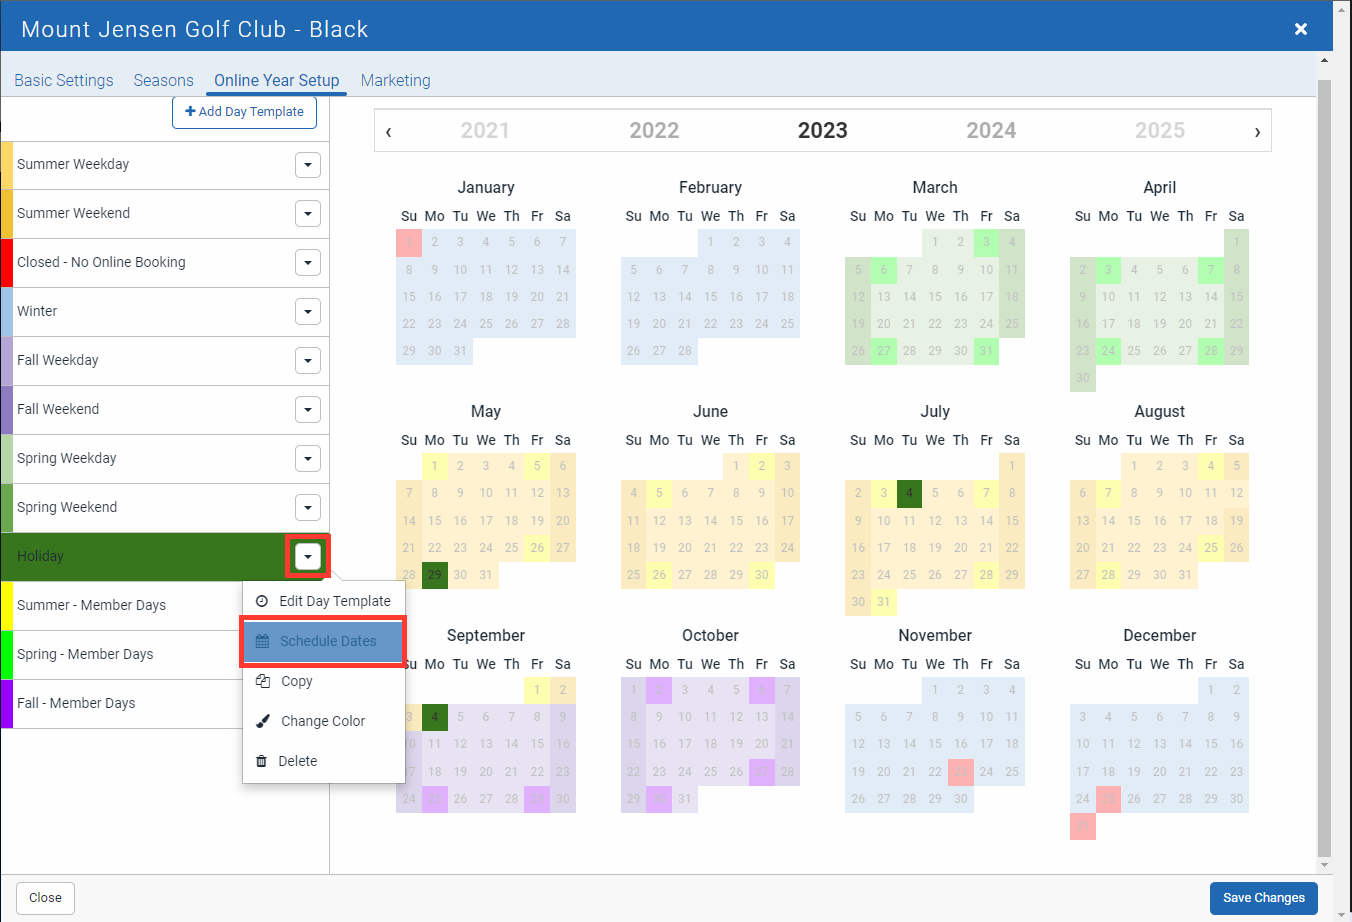This screenshot has width=1352, height=922.
Task: Click the Add Day Template button
Action: pyautogui.click(x=244, y=112)
